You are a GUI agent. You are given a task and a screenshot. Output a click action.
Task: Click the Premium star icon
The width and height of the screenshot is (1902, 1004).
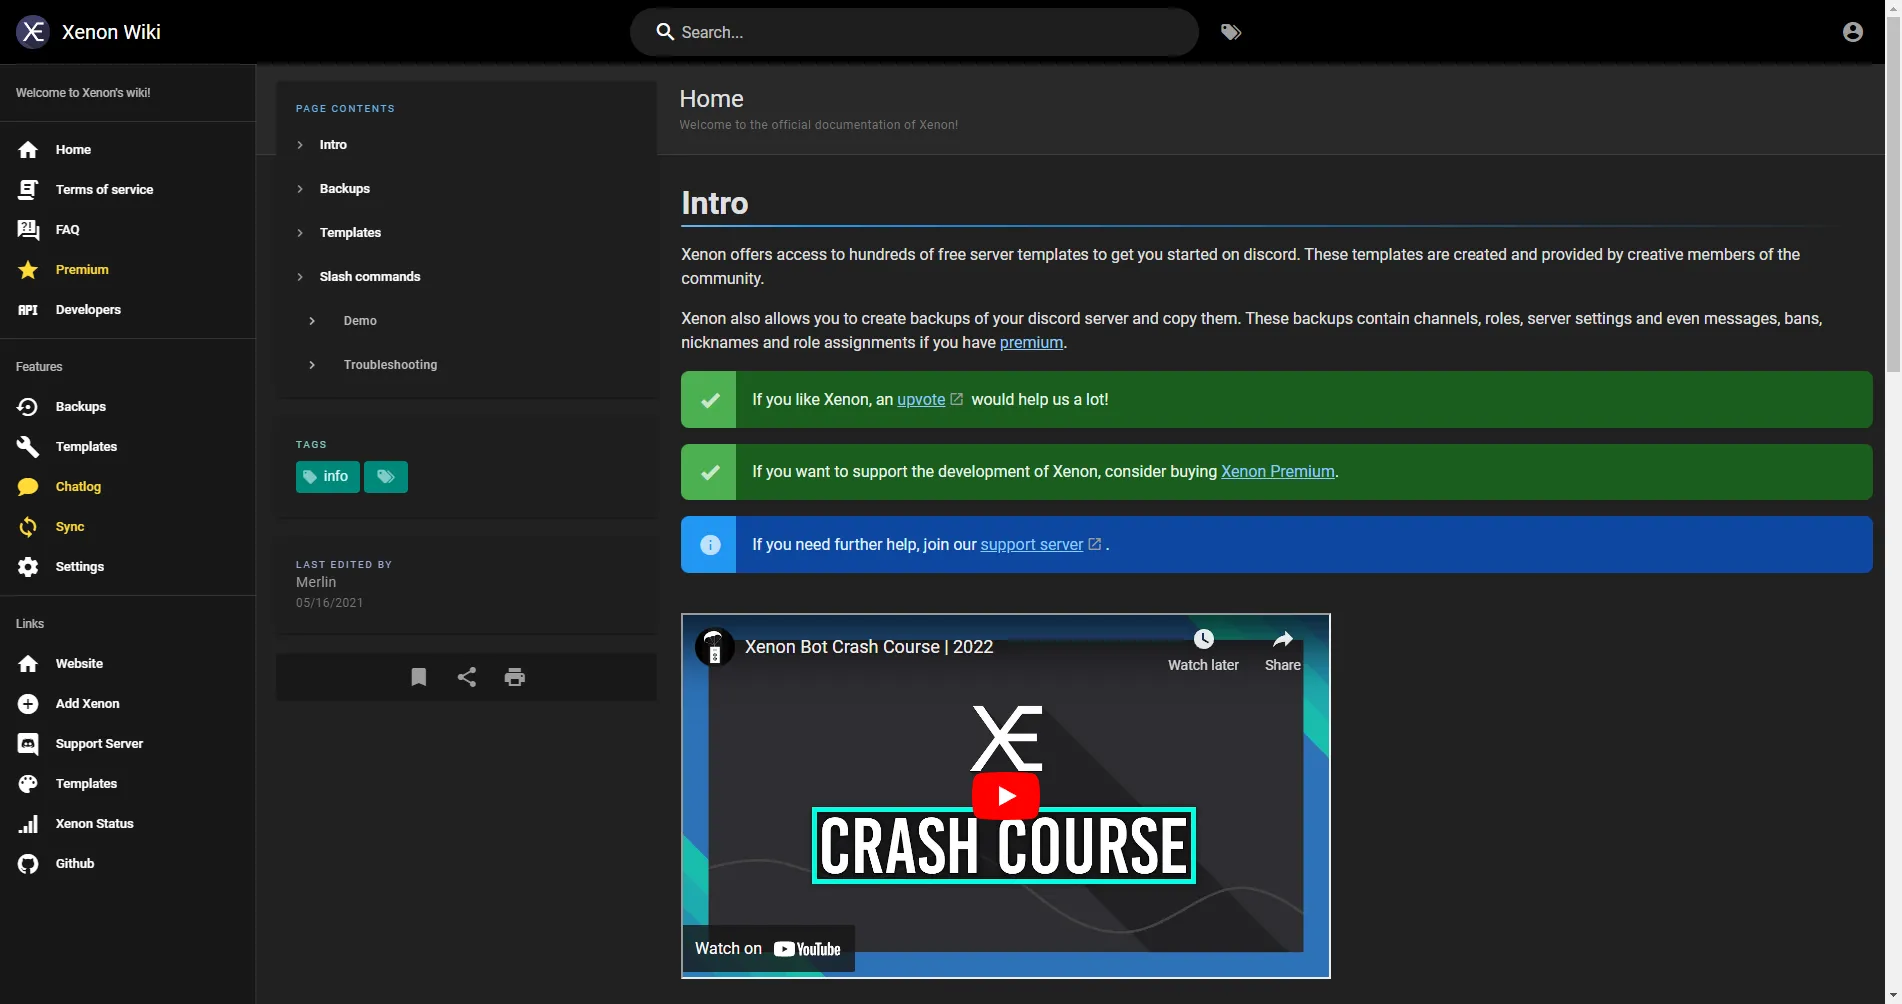[28, 270]
